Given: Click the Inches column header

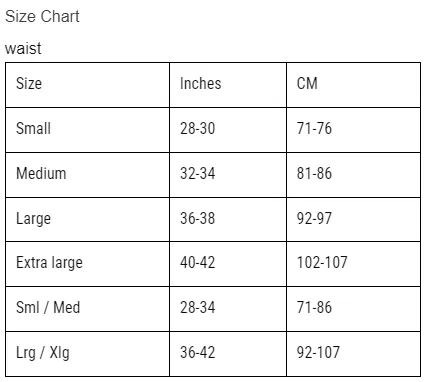Looking at the screenshot, I should click(228, 85).
